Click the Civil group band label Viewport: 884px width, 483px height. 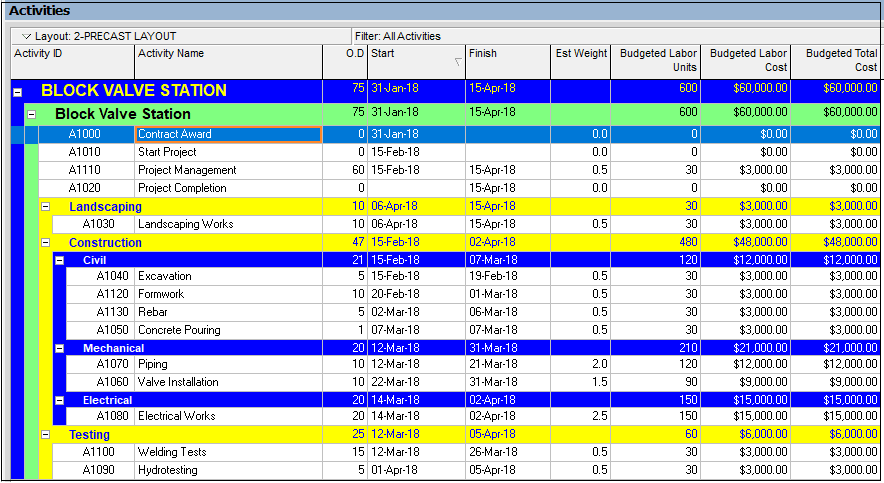[94, 260]
